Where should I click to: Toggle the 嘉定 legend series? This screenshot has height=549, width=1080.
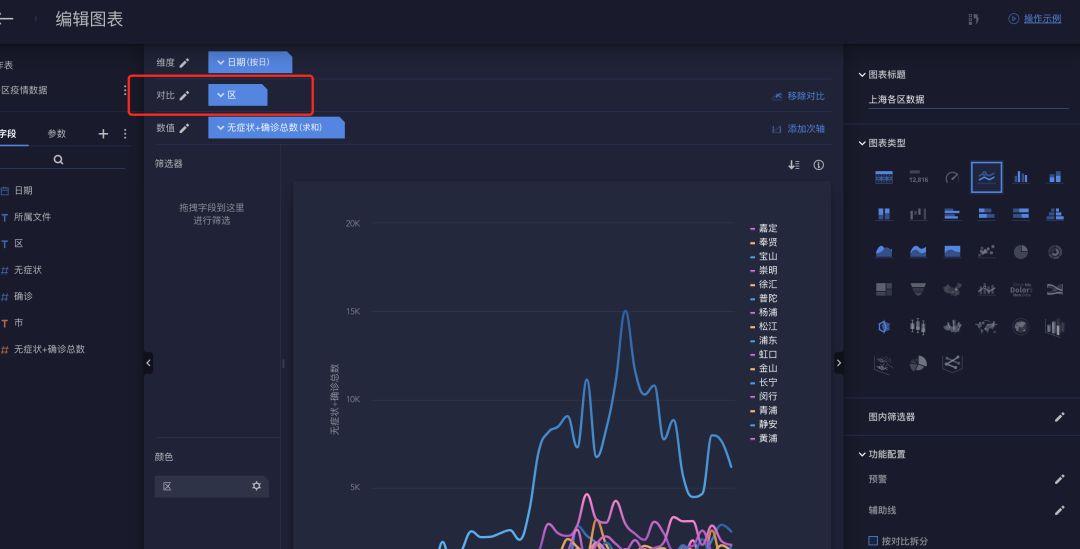point(764,228)
